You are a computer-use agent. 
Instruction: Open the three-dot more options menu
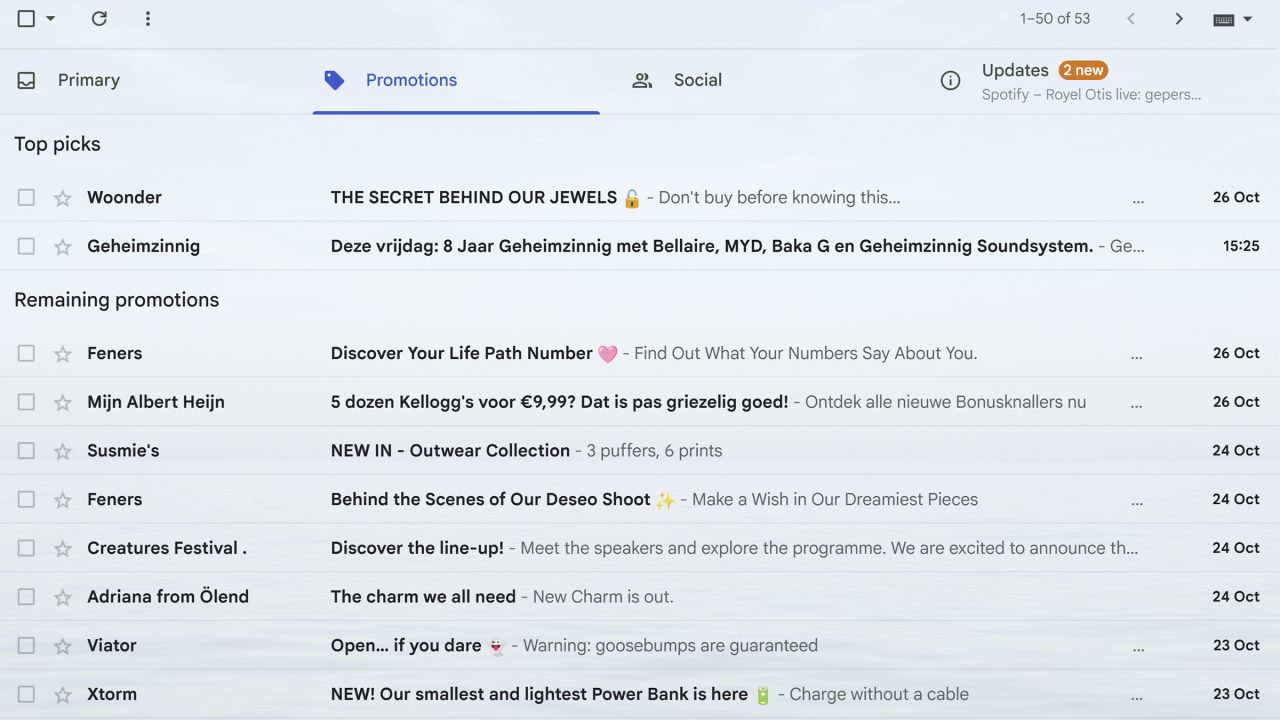148,19
